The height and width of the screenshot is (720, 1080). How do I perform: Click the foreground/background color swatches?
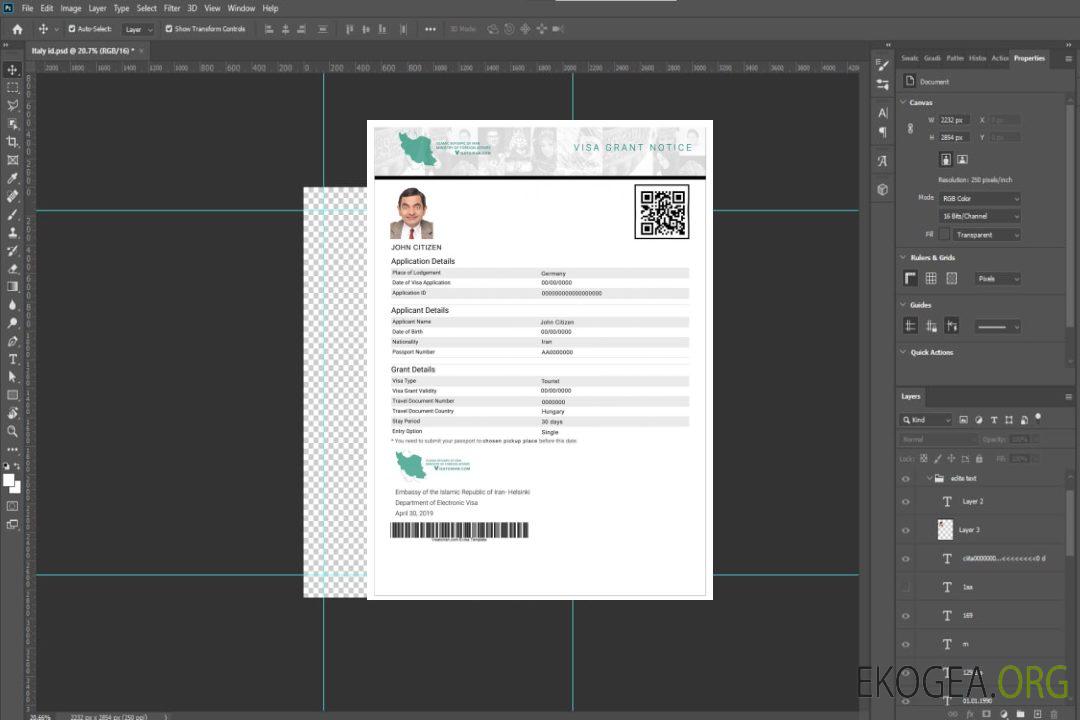12,484
